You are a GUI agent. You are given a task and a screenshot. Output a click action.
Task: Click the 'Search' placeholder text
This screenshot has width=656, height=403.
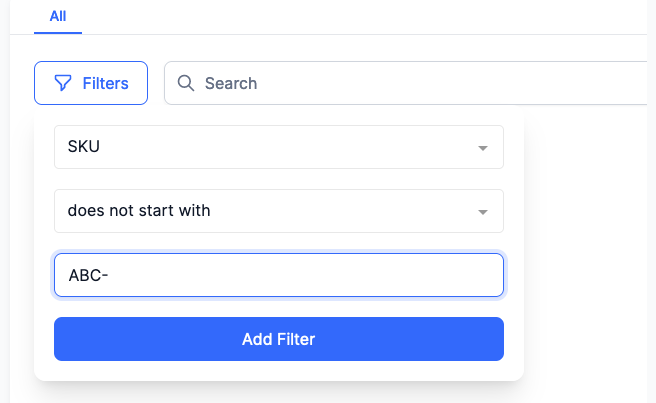point(231,83)
